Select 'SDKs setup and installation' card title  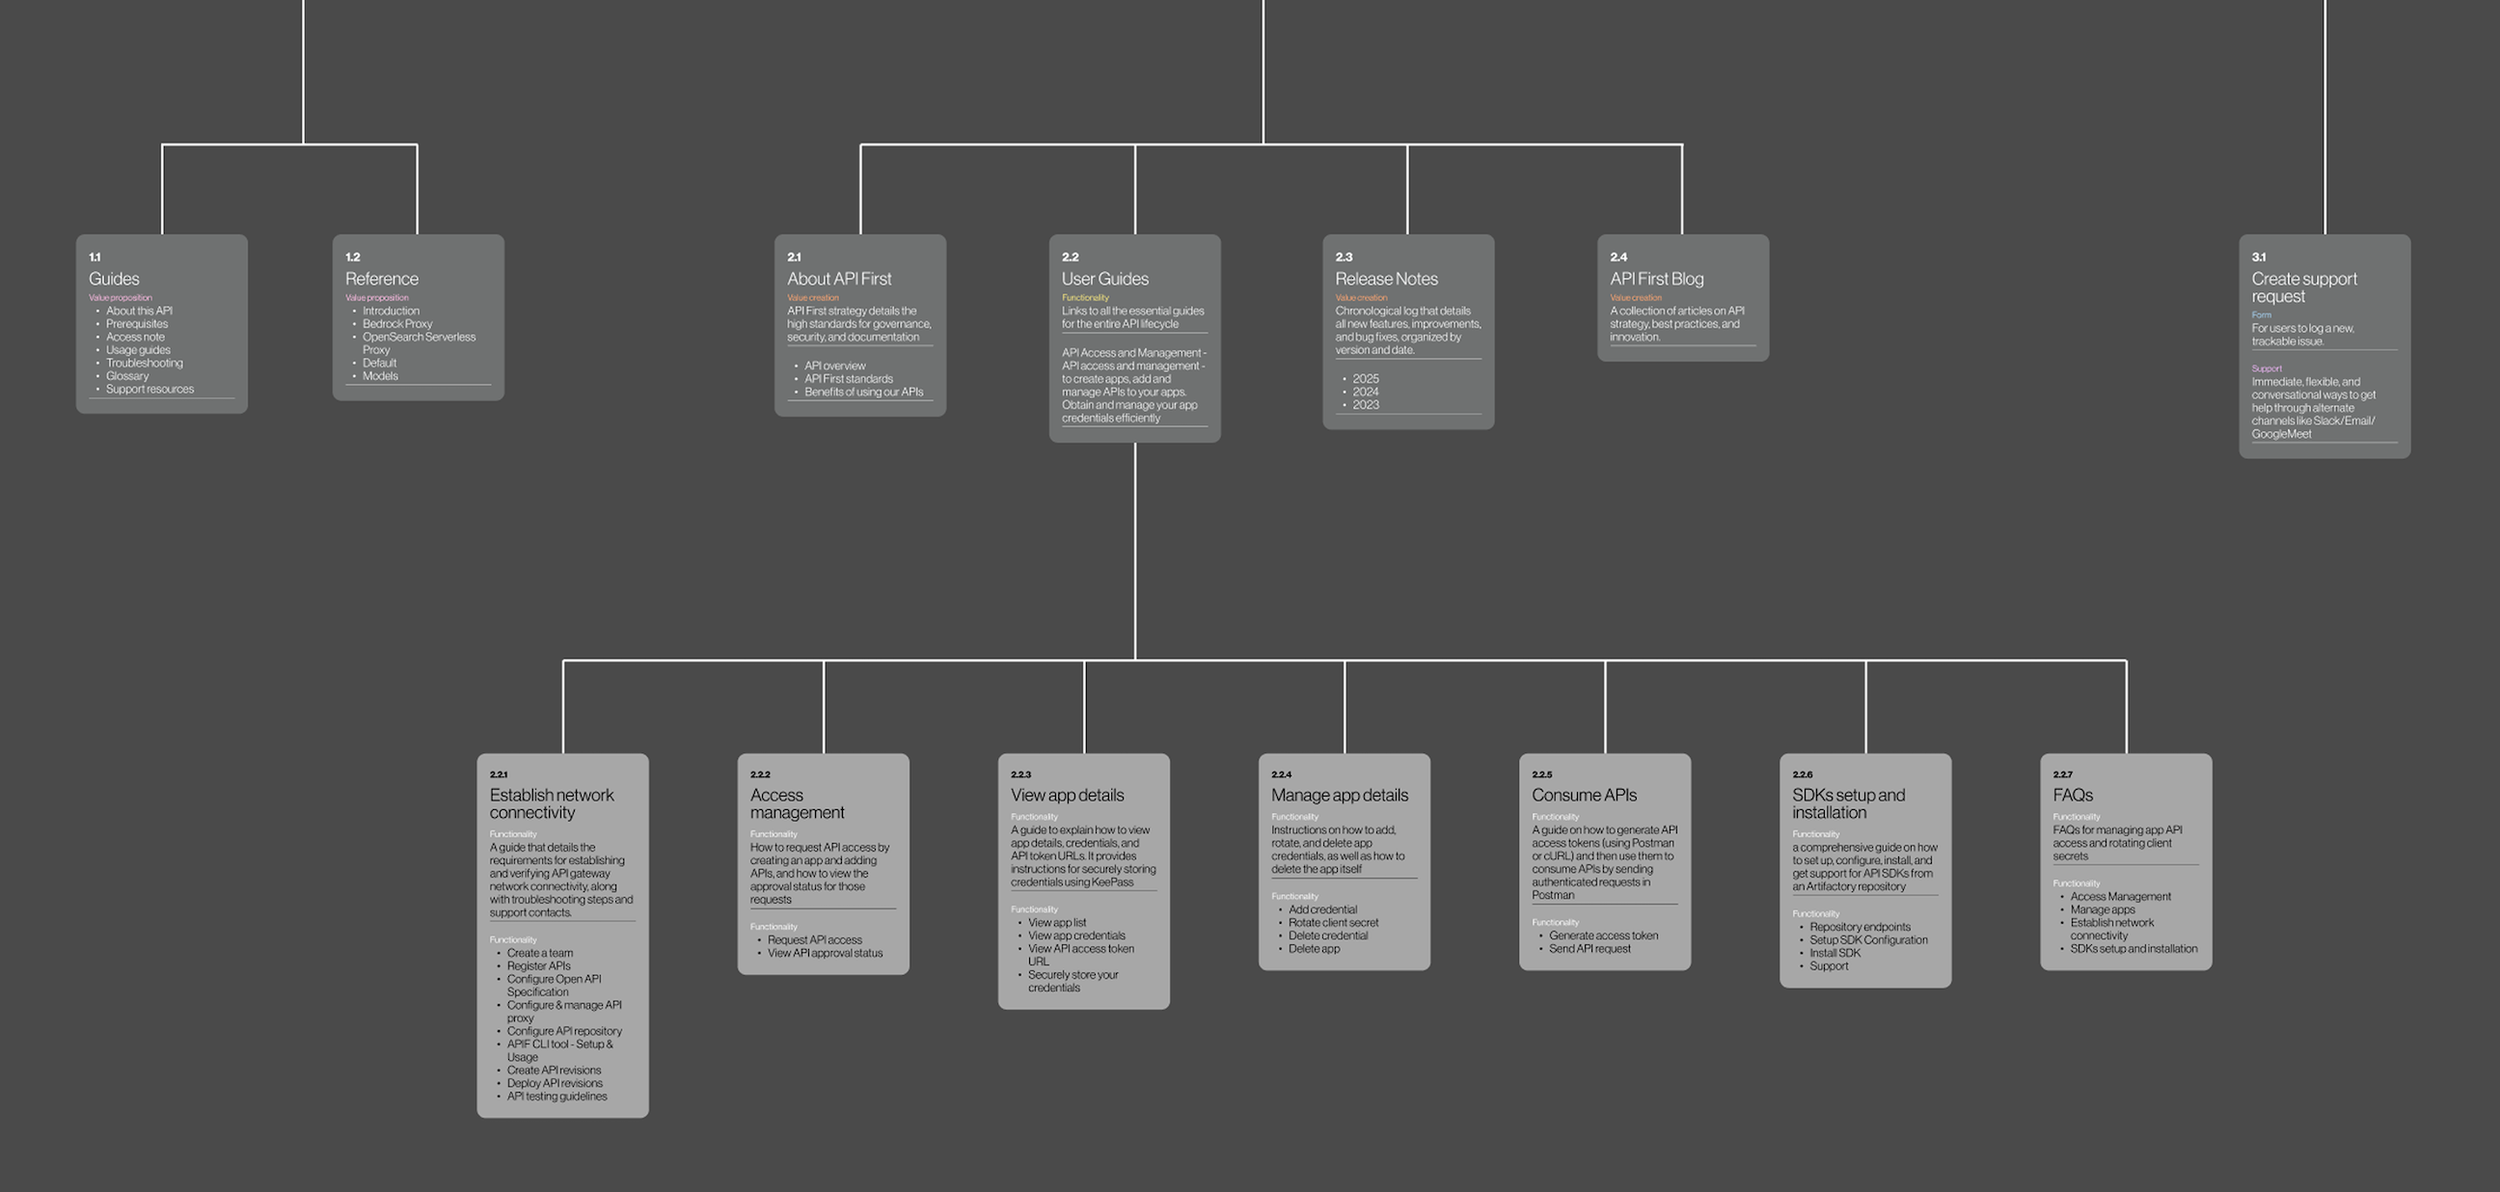point(1848,804)
